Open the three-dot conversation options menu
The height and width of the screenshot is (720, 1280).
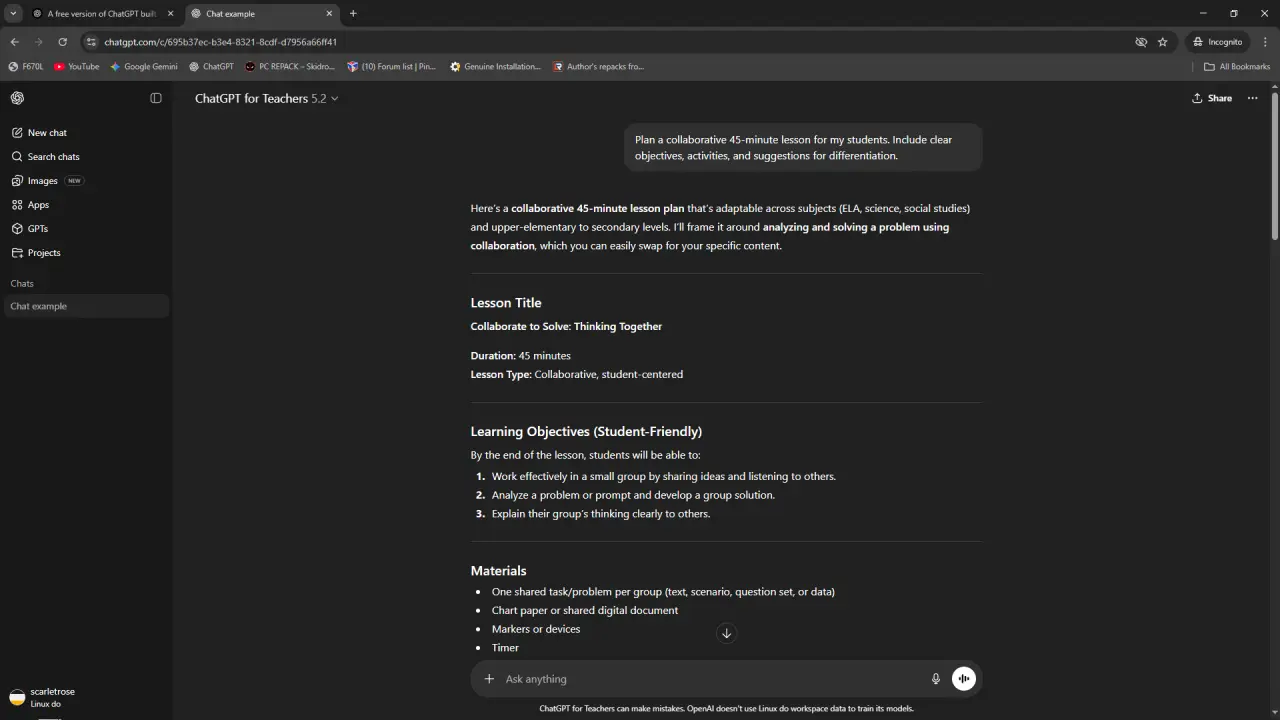pos(1253,98)
